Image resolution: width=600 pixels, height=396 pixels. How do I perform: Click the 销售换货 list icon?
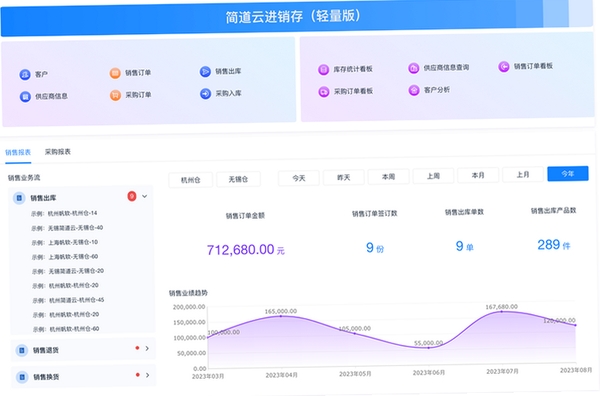click(22, 377)
